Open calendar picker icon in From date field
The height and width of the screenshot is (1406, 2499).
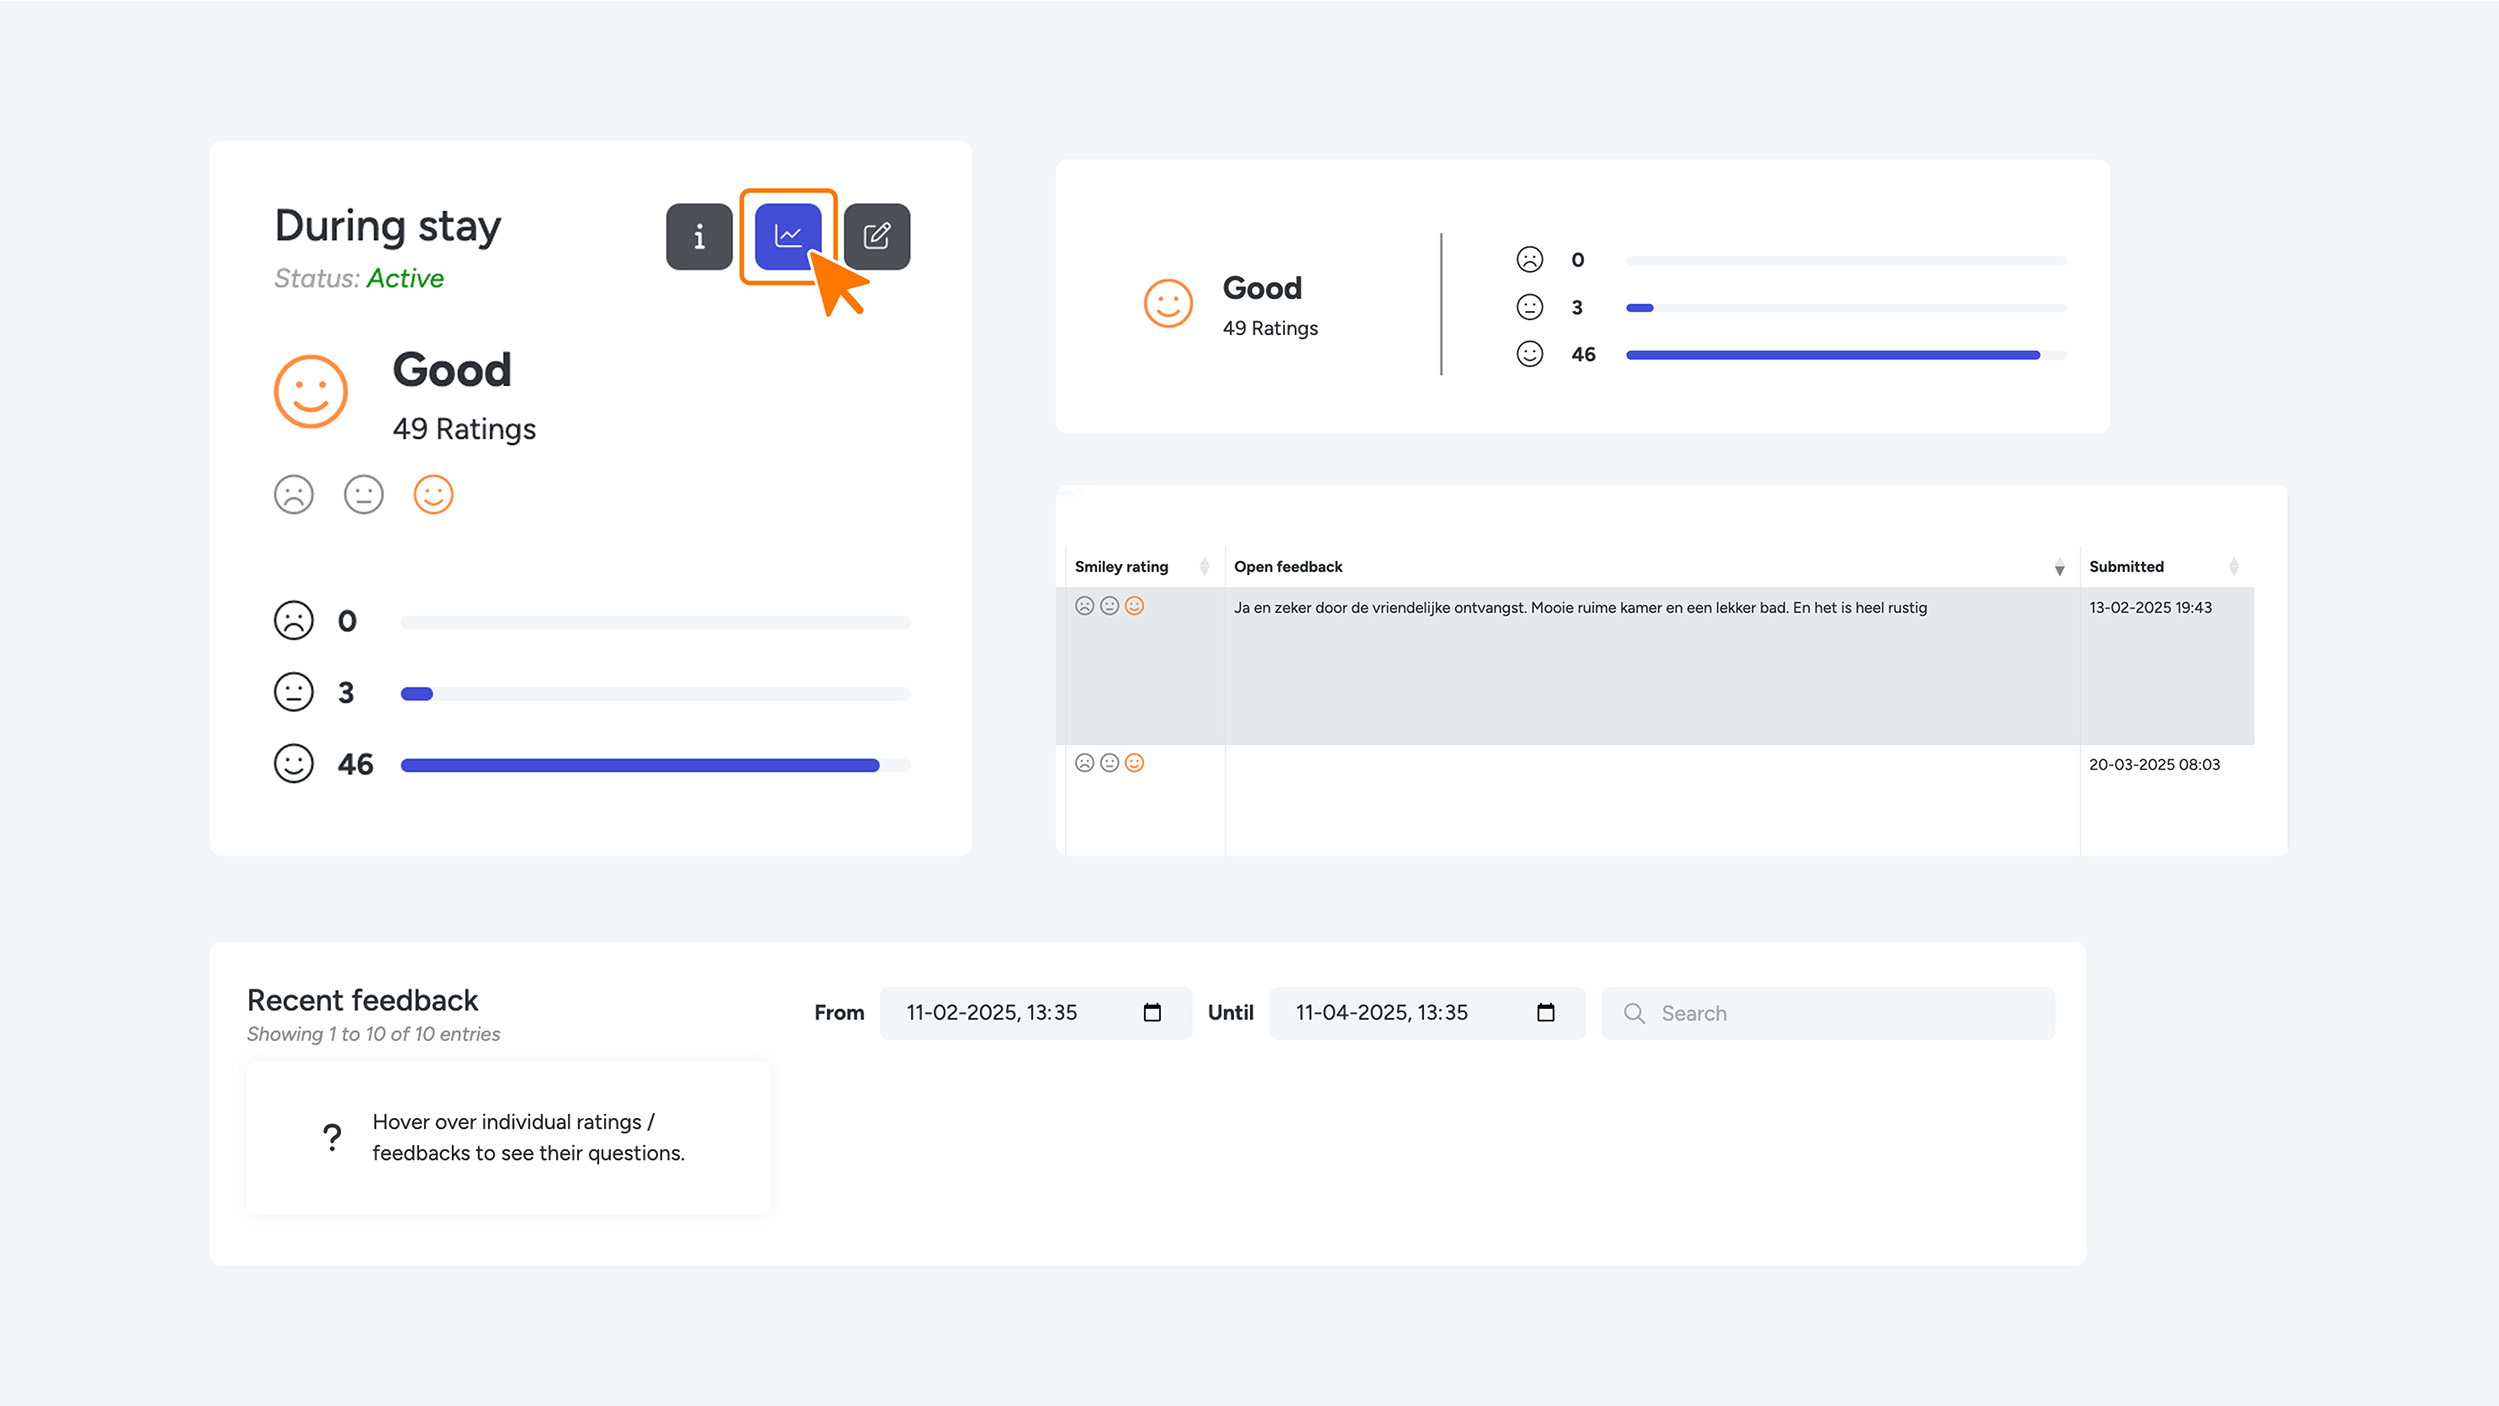coord(1152,1013)
